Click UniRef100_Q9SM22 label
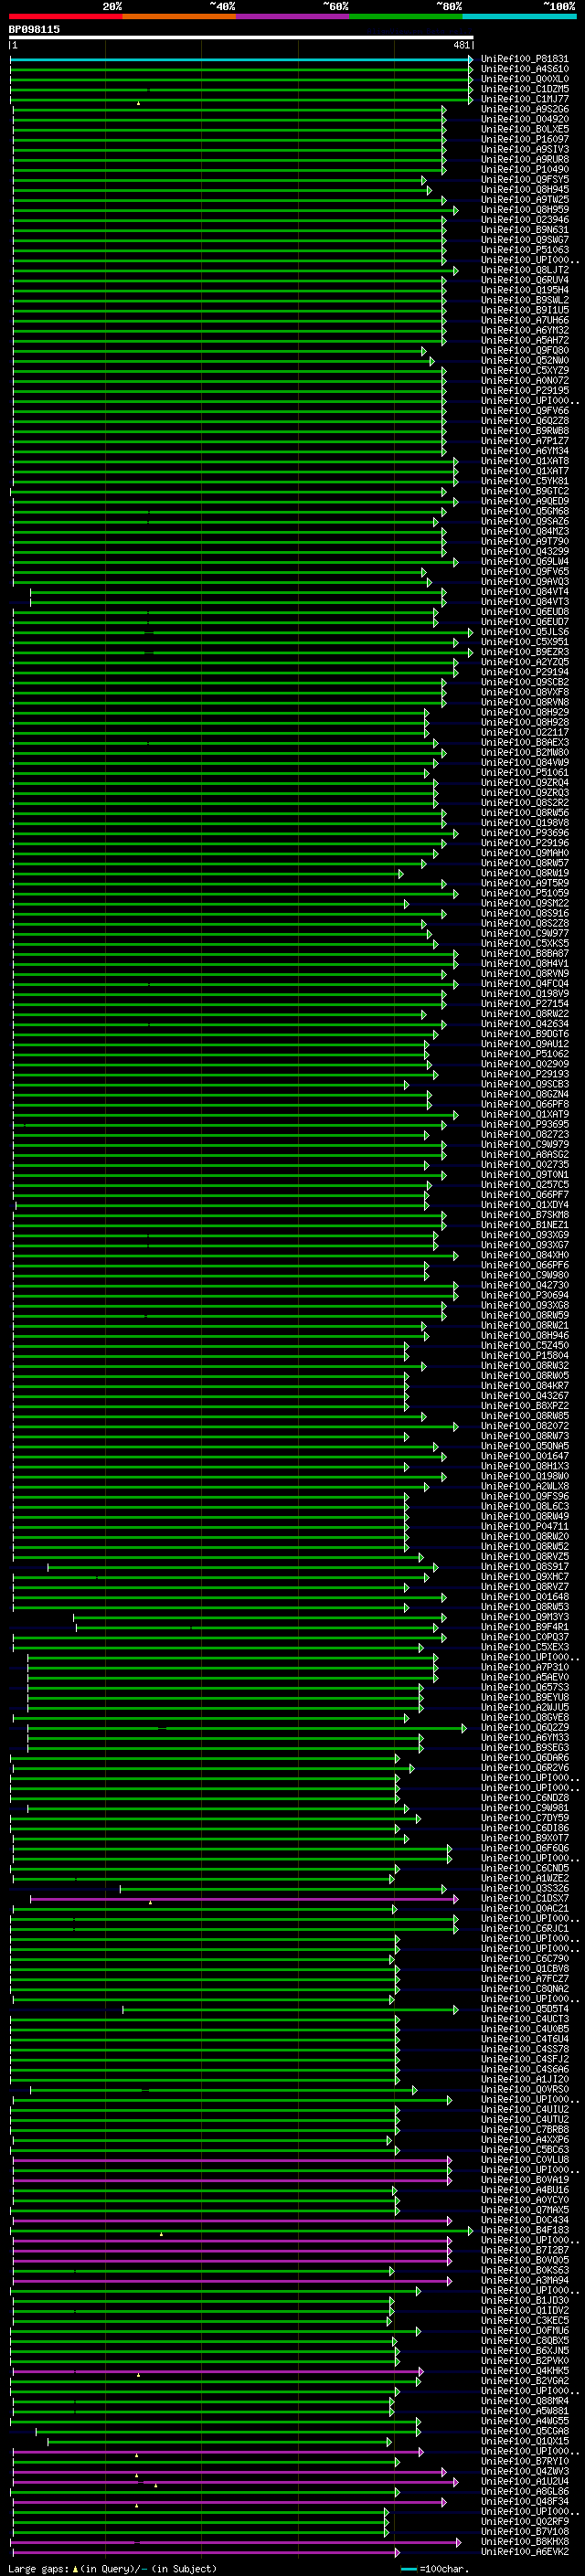585x2576 pixels. click(525, 903)
